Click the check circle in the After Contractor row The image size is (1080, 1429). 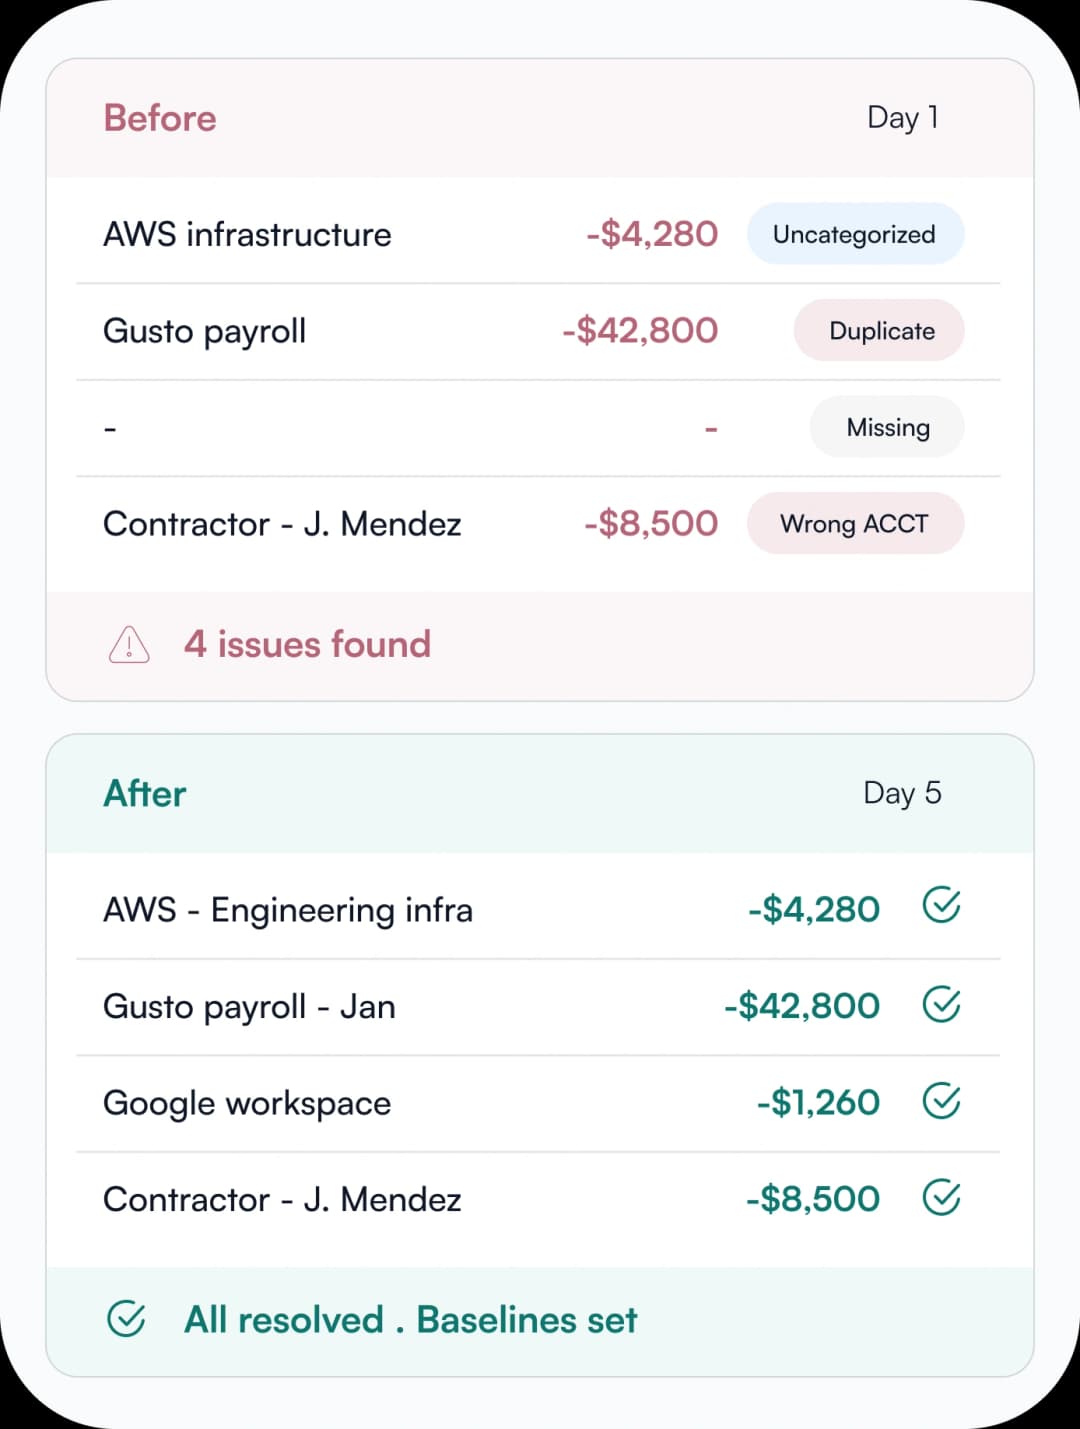click(x=941, y=1197)
